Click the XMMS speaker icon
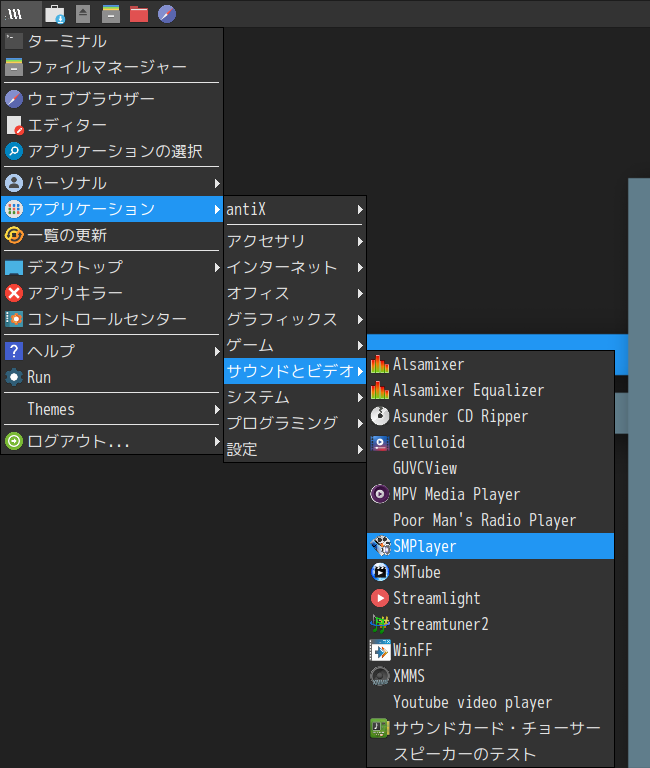This screenshot has width=650, height=768. (x=380, y=676)
